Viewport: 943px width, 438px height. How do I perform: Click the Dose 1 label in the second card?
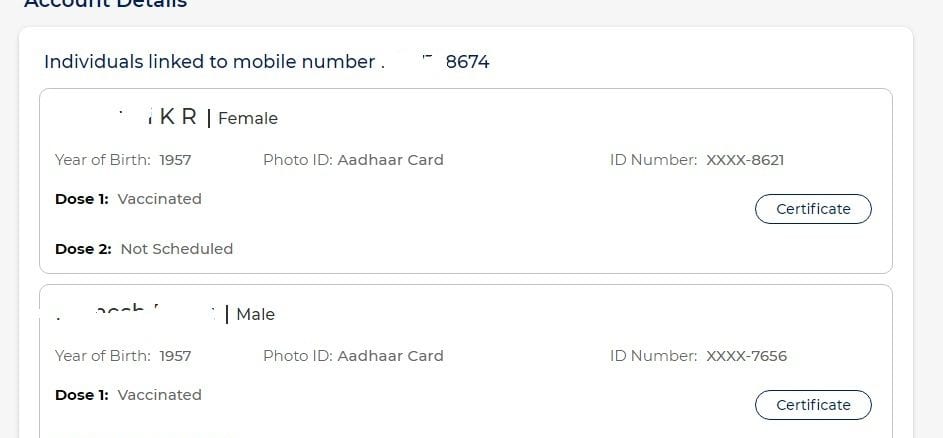tap(82, 395)
